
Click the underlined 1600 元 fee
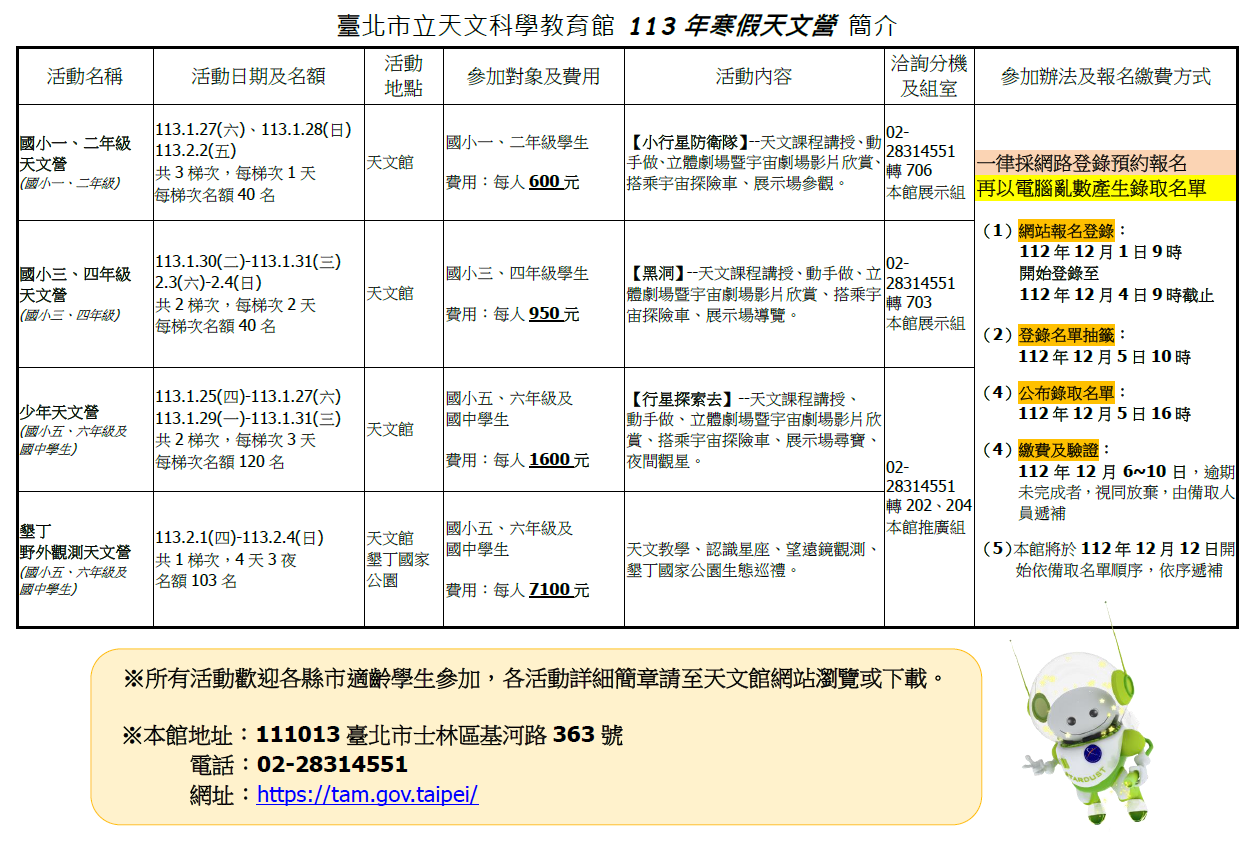pyautogui.click(x=558, y=460)
